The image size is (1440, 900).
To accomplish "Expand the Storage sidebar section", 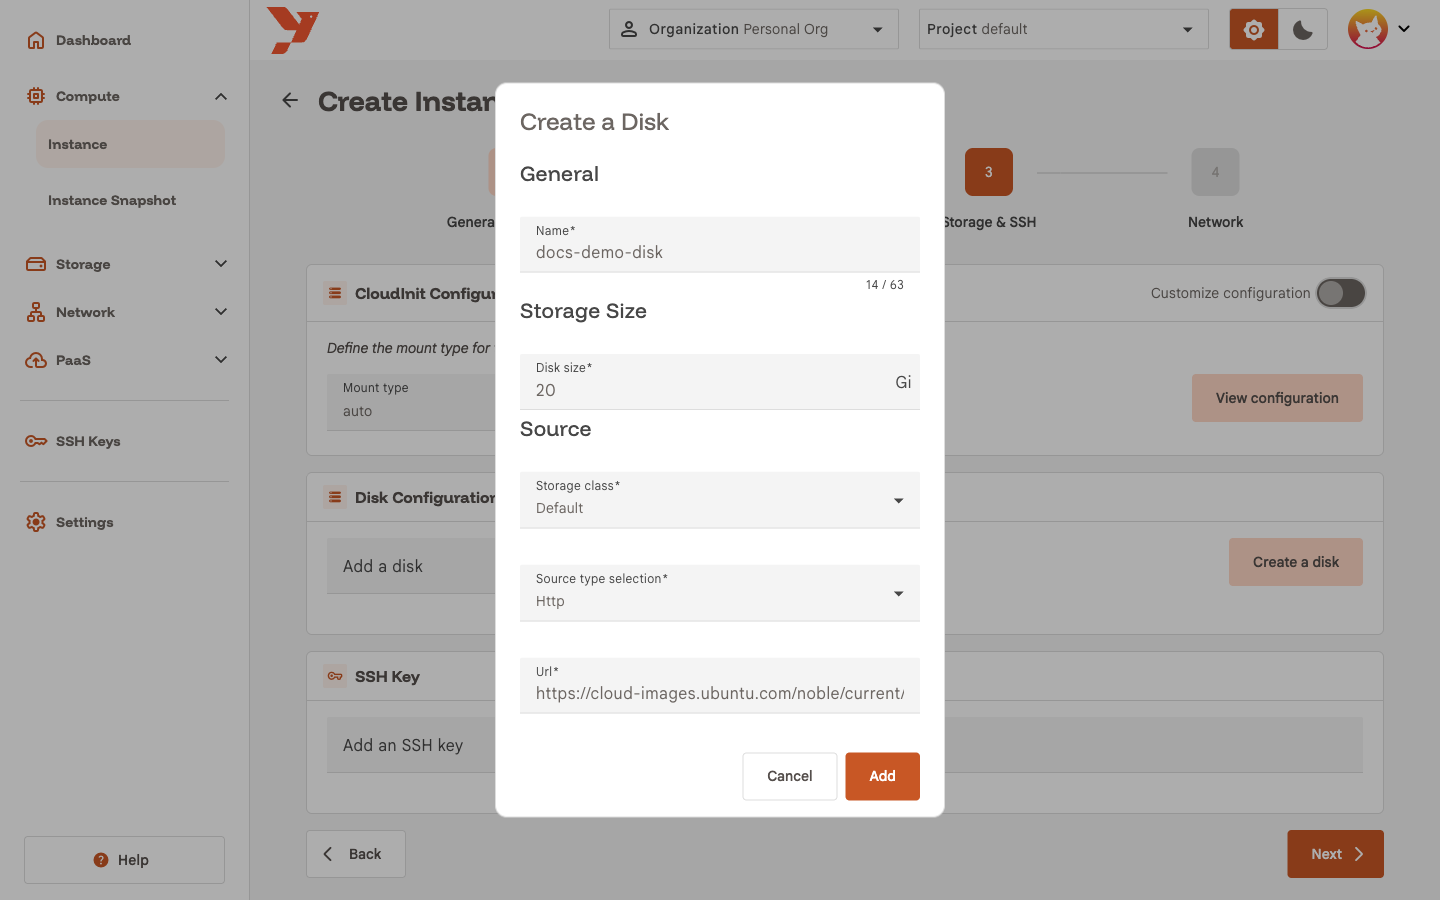I will tap(221, 264).
